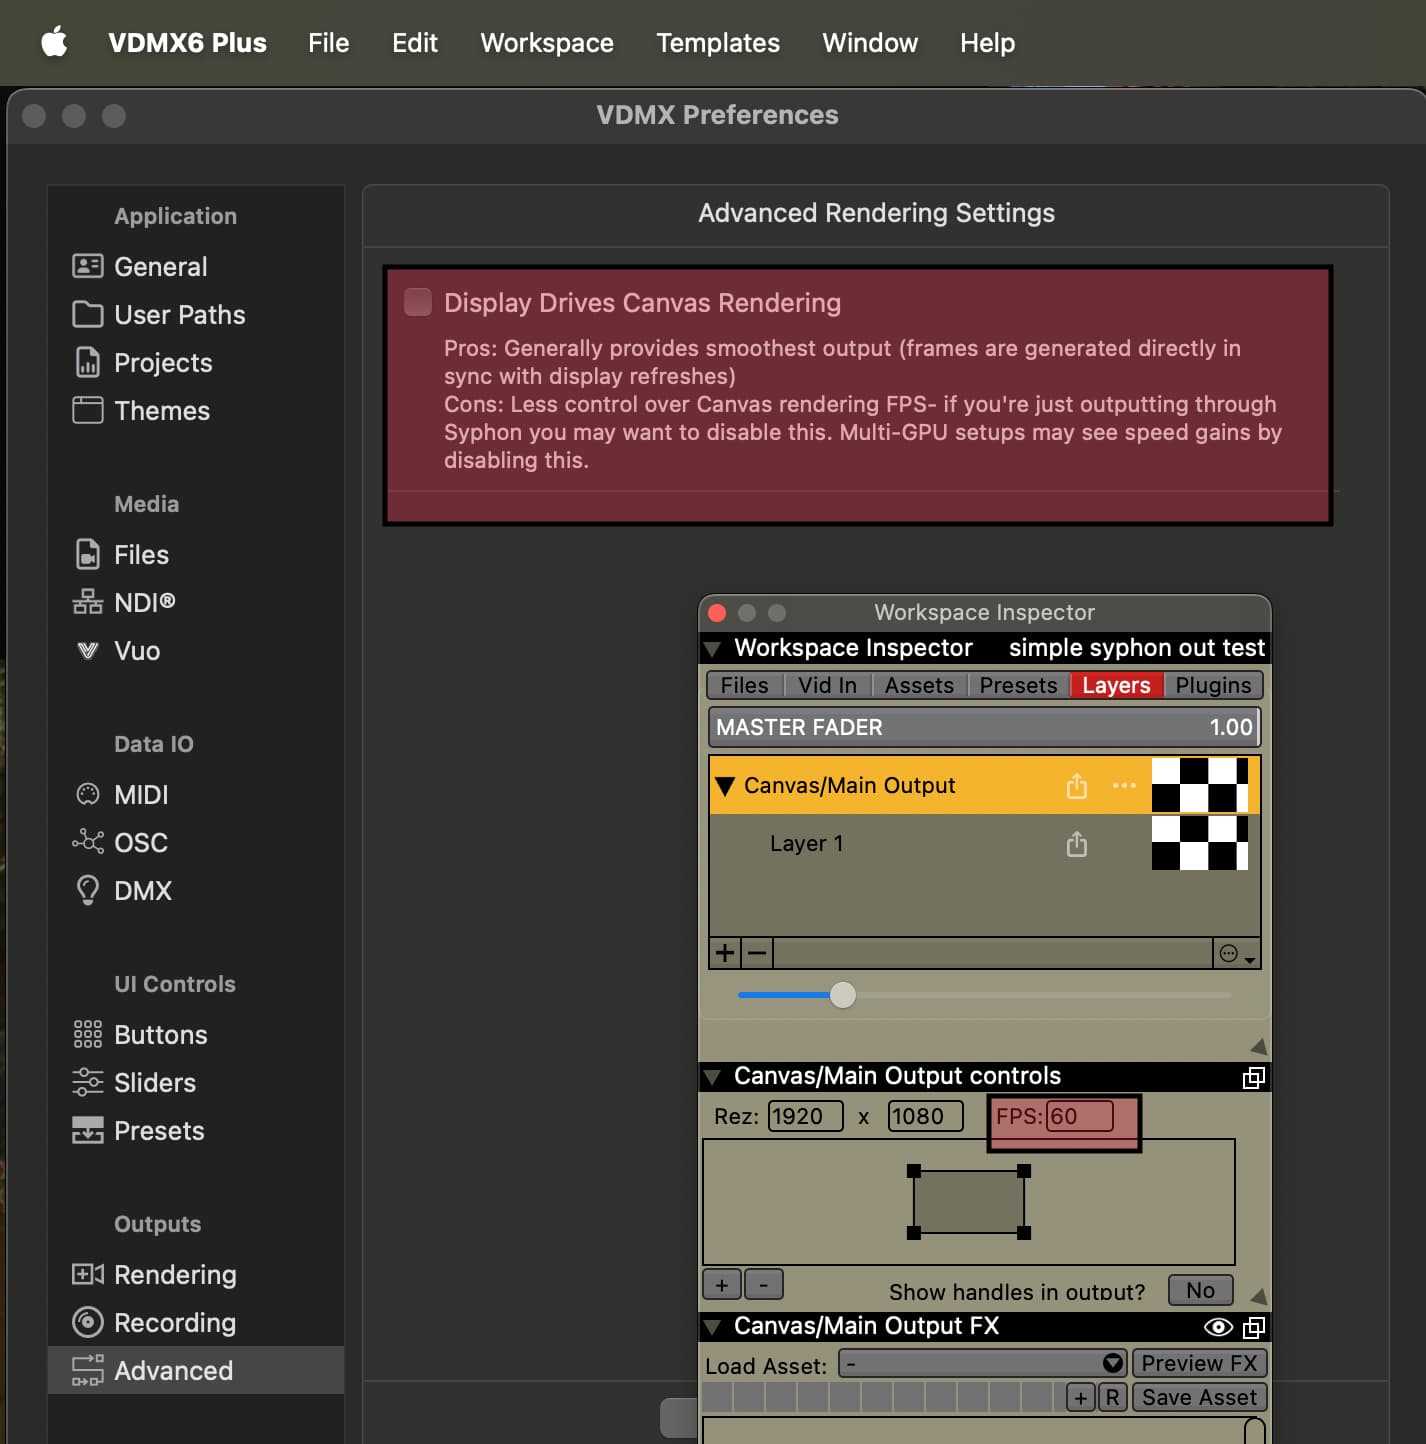Click the FPS input field
Screen dimensions: 1426x1444
[x=1079, y=1116]
